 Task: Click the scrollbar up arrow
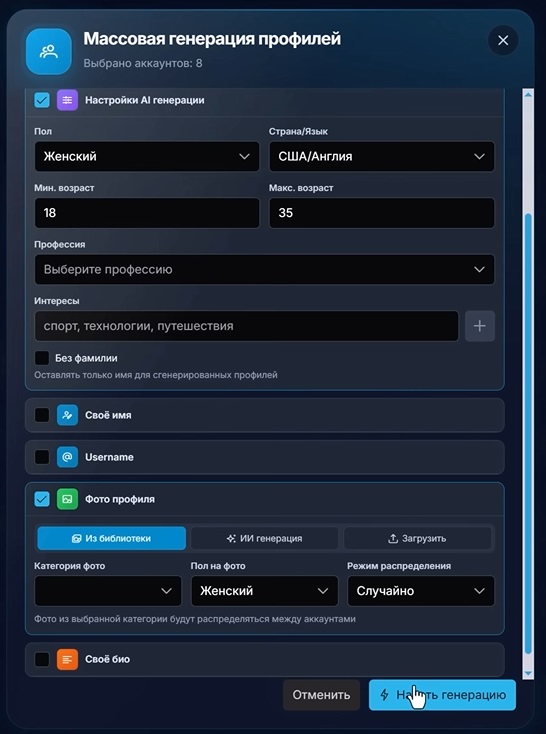(x=528, y=95)
